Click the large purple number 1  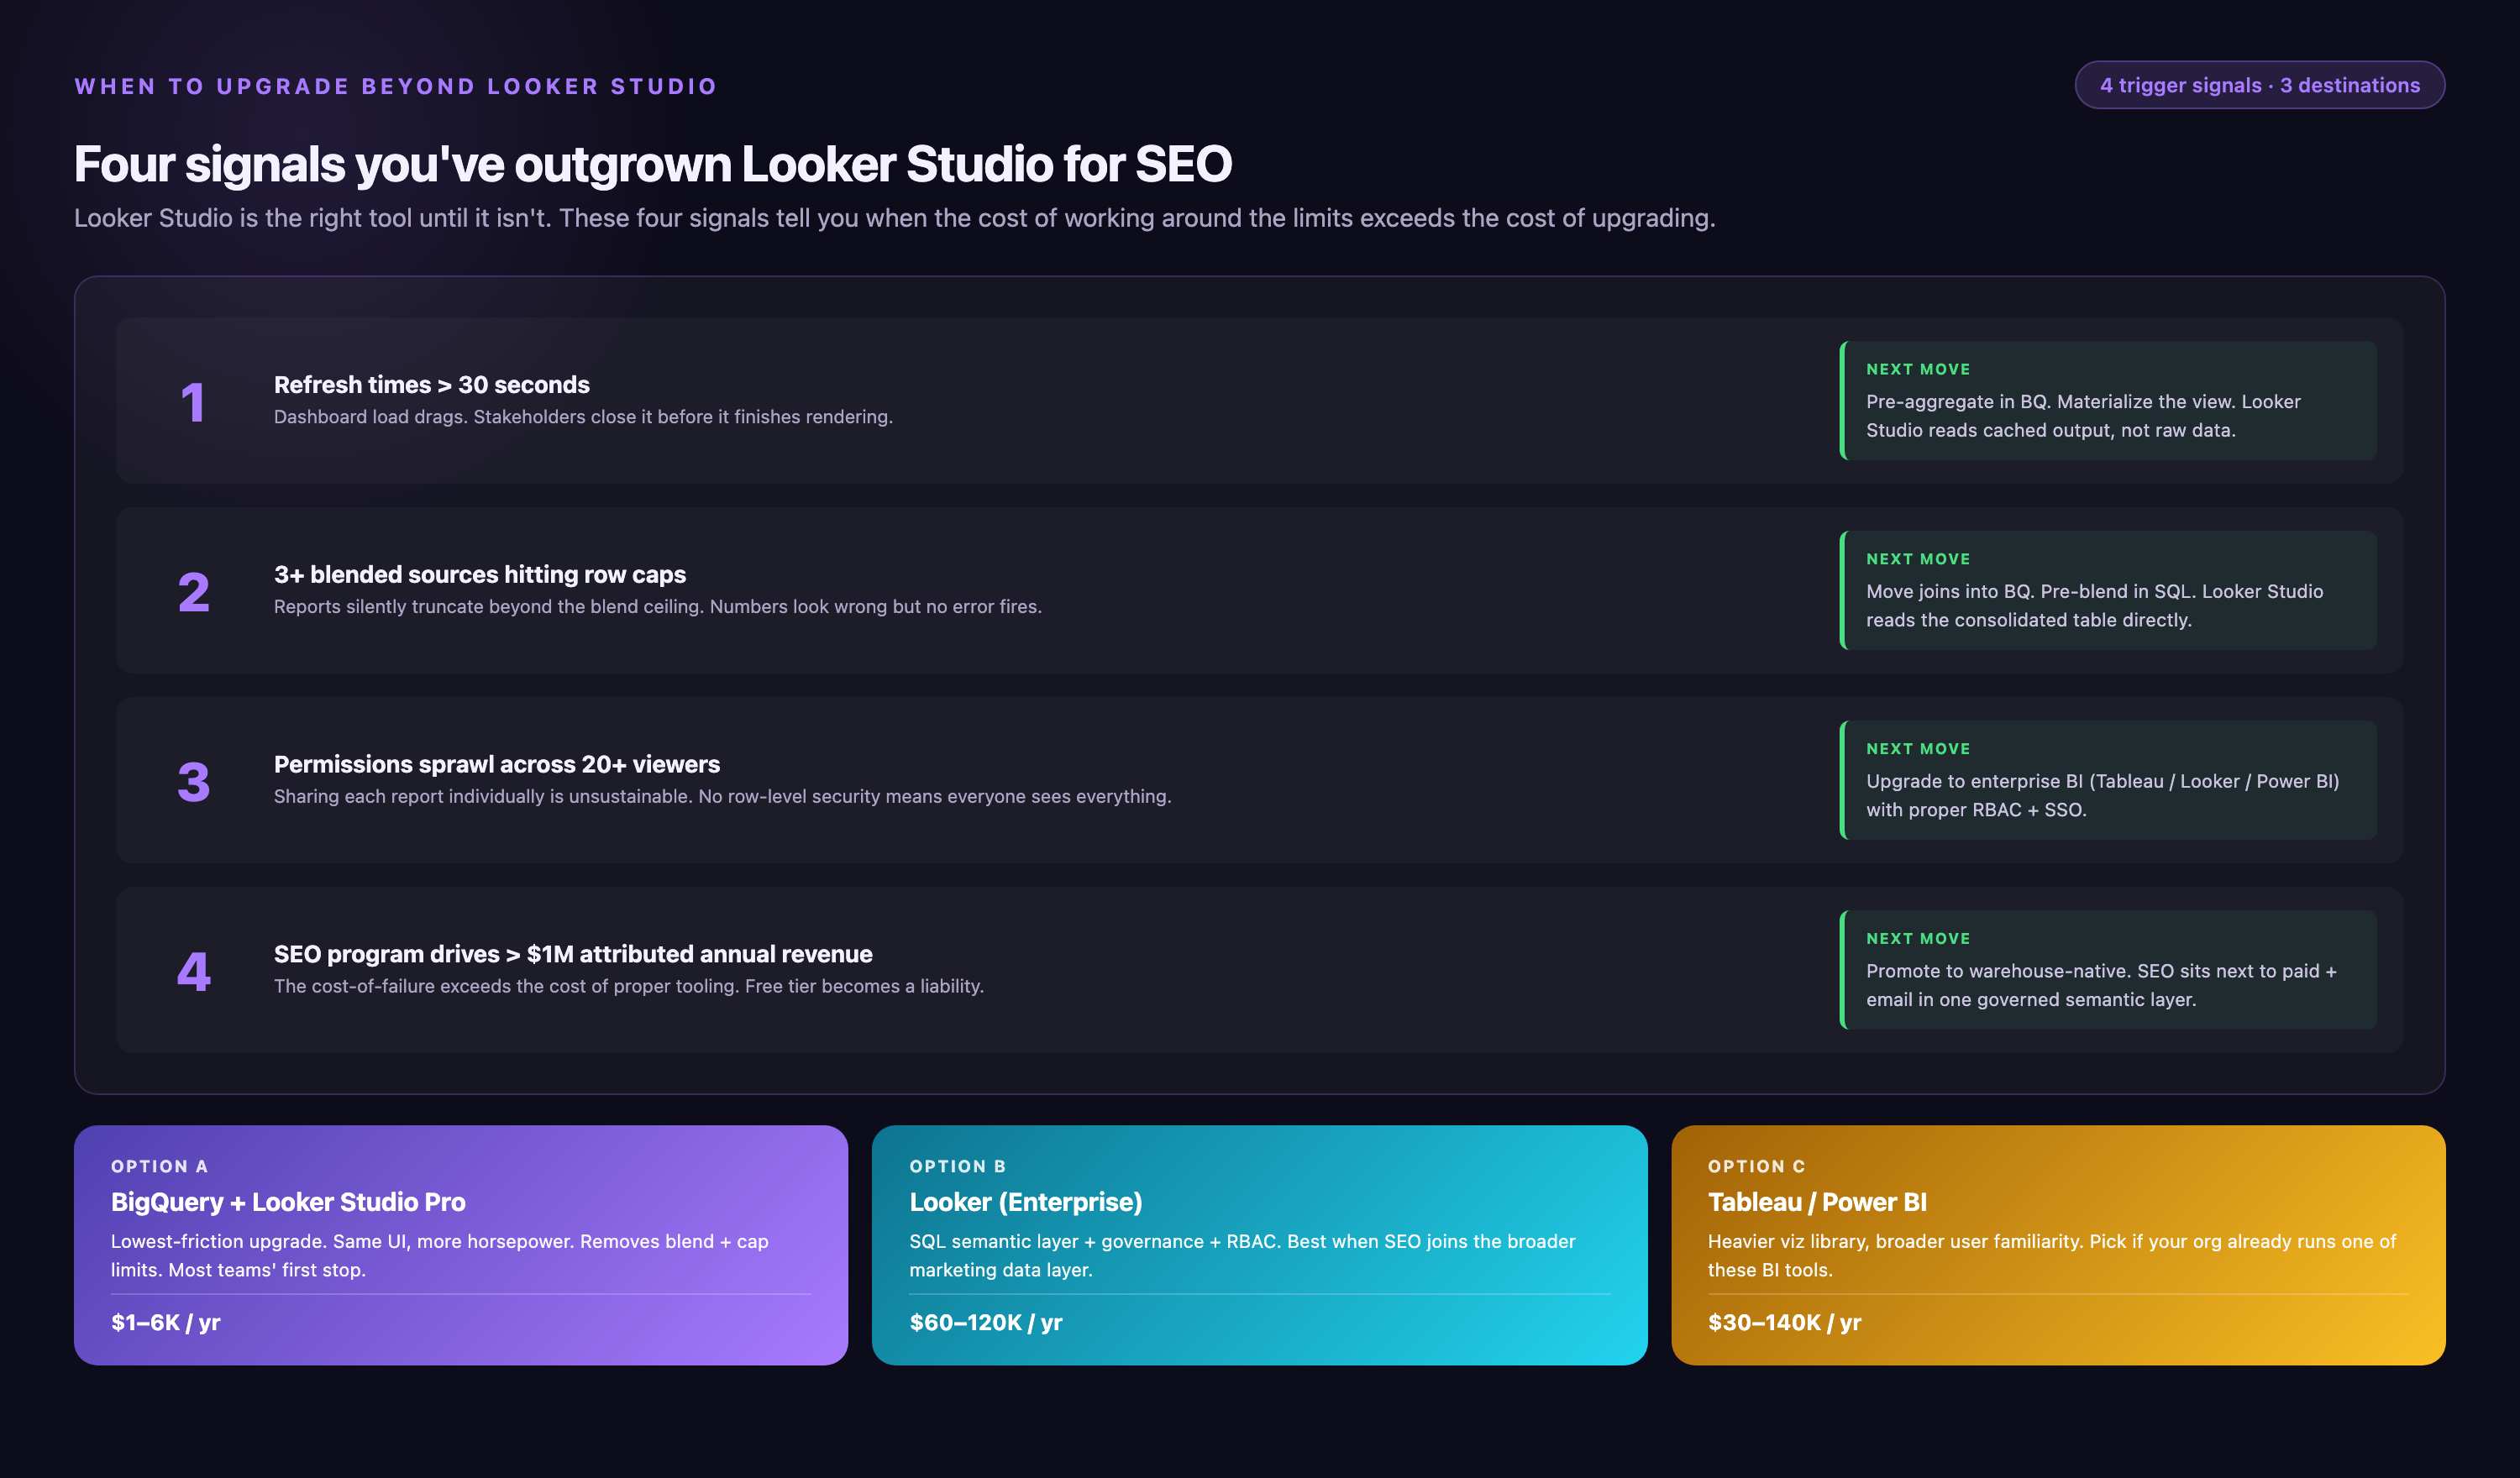[x=193, y=402]
